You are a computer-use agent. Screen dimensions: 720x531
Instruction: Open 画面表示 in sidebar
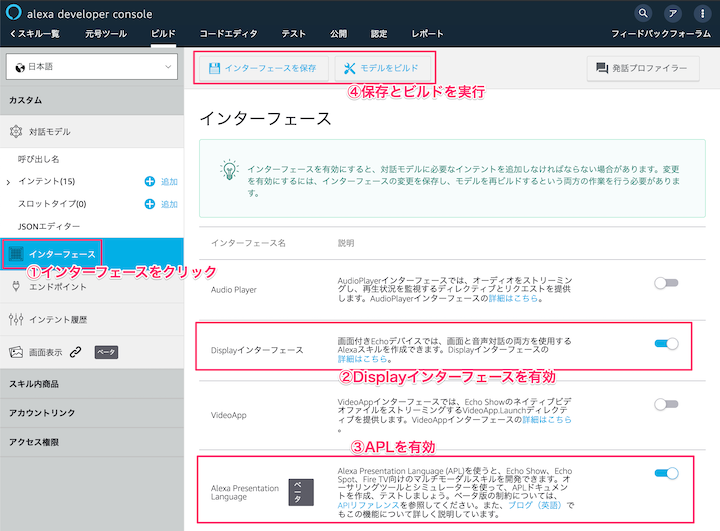pos(45,352)
